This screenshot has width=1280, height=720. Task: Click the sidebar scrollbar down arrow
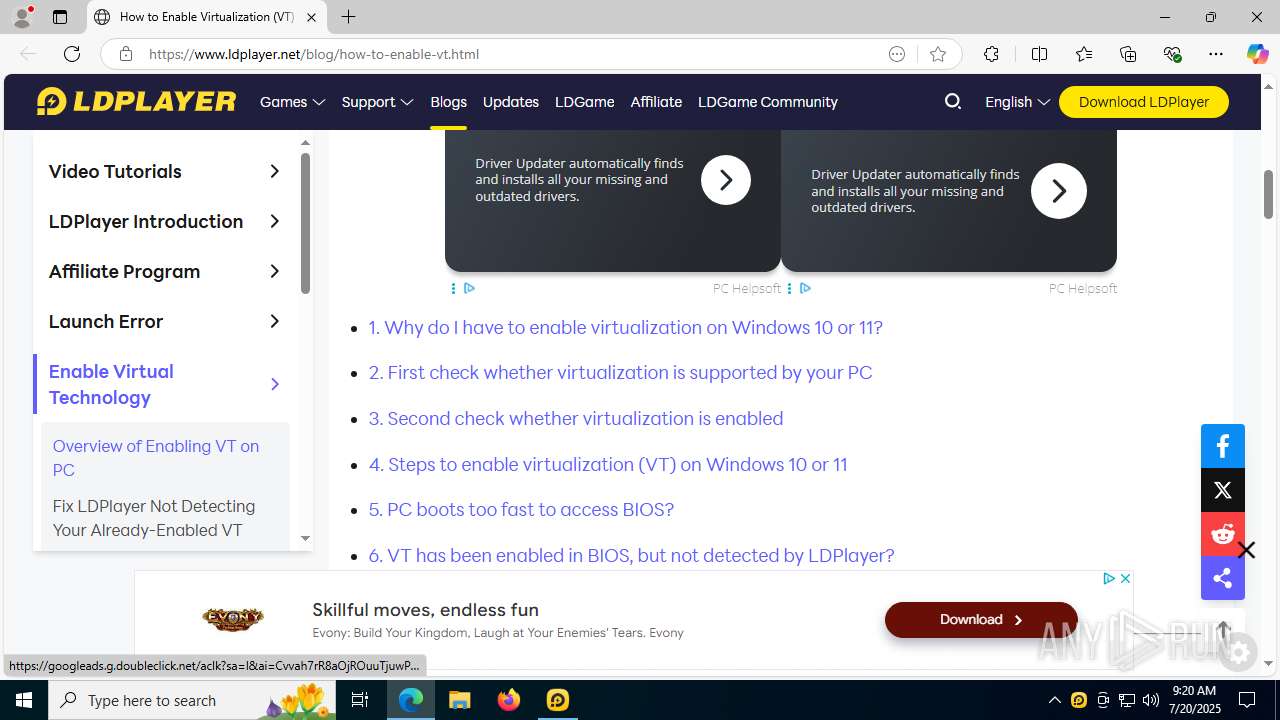point(306,539)
